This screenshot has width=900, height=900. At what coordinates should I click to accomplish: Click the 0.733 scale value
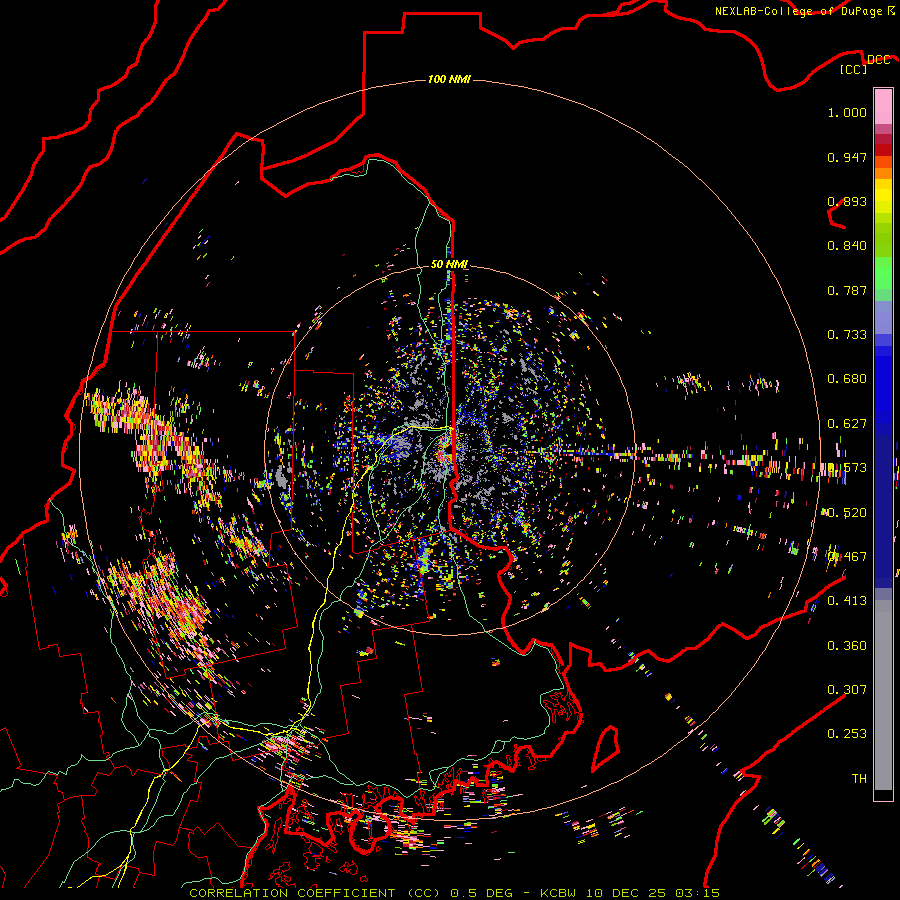coord(847,335)
